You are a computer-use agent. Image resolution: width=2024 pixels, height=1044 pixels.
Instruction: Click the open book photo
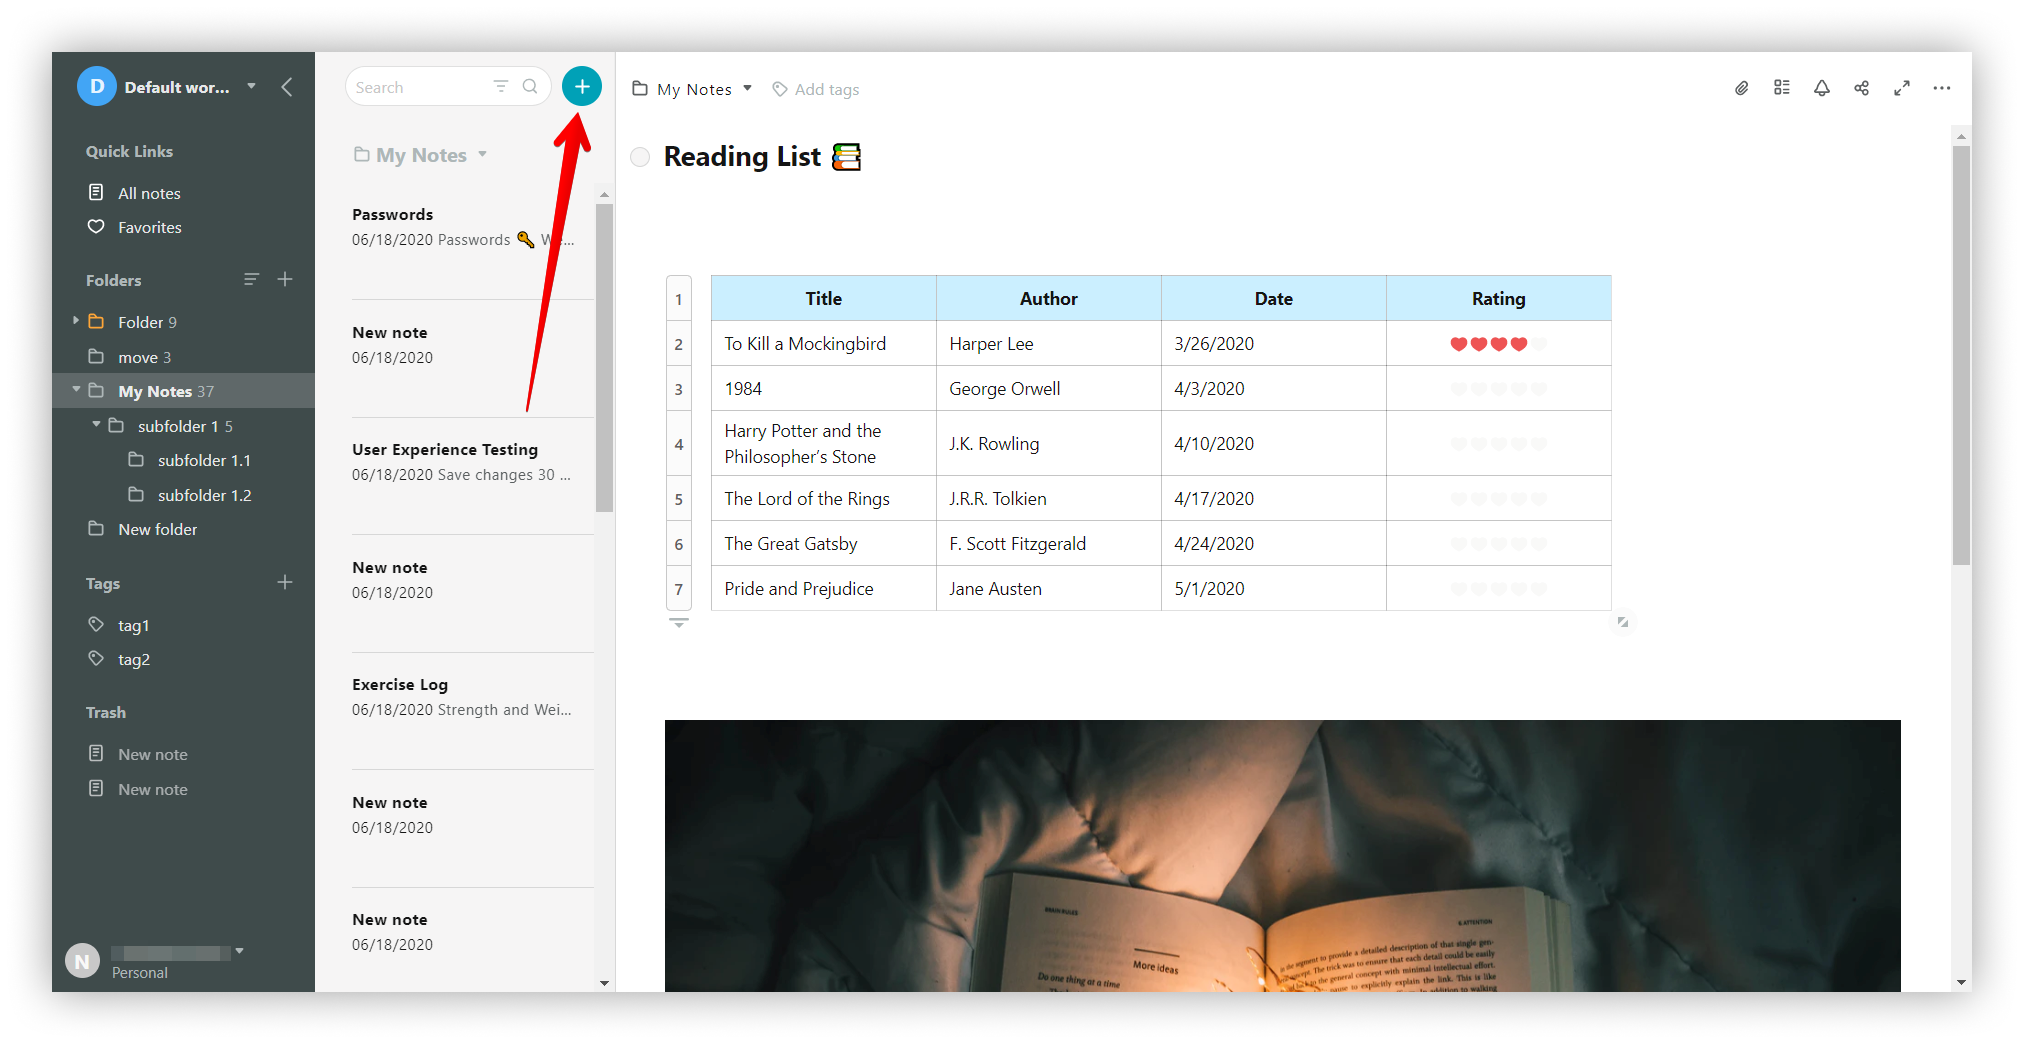click(1282, 856)
